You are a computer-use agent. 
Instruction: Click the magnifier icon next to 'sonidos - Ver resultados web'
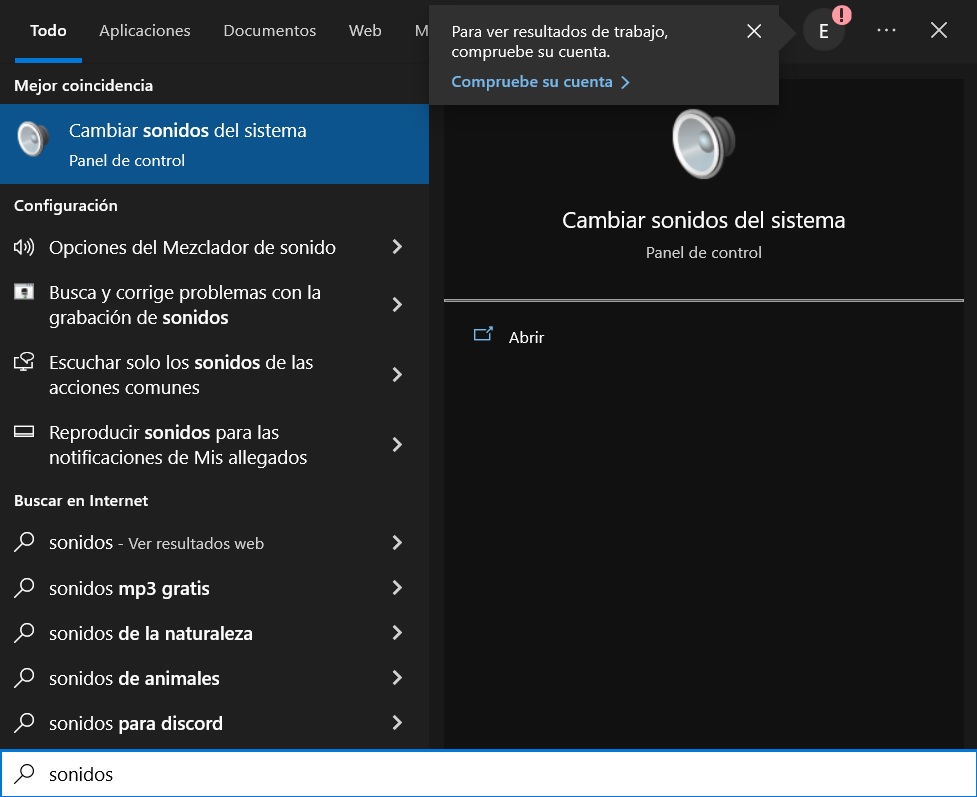pos(24,542)
